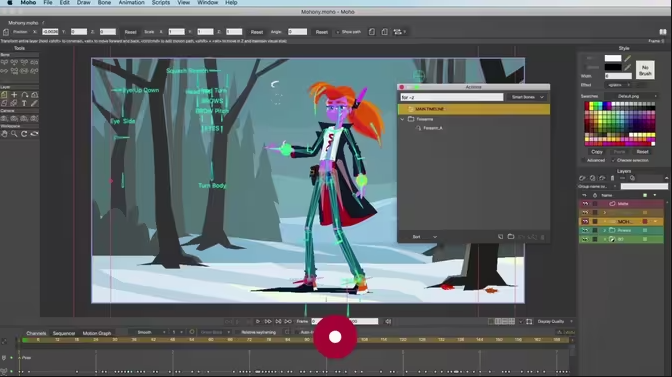
Task: Open the Group name filter dropdown
Action: point(597,186)
